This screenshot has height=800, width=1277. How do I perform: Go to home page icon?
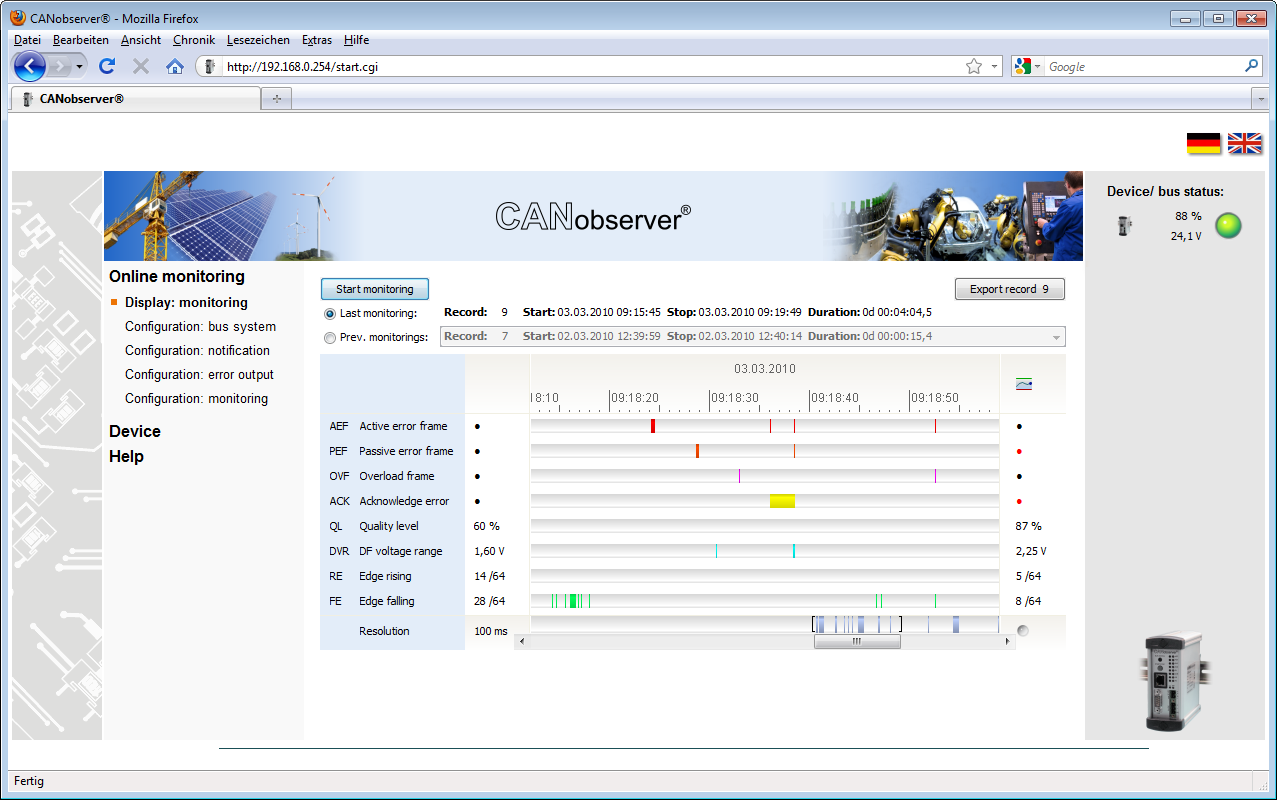click(x=175, y=66)
